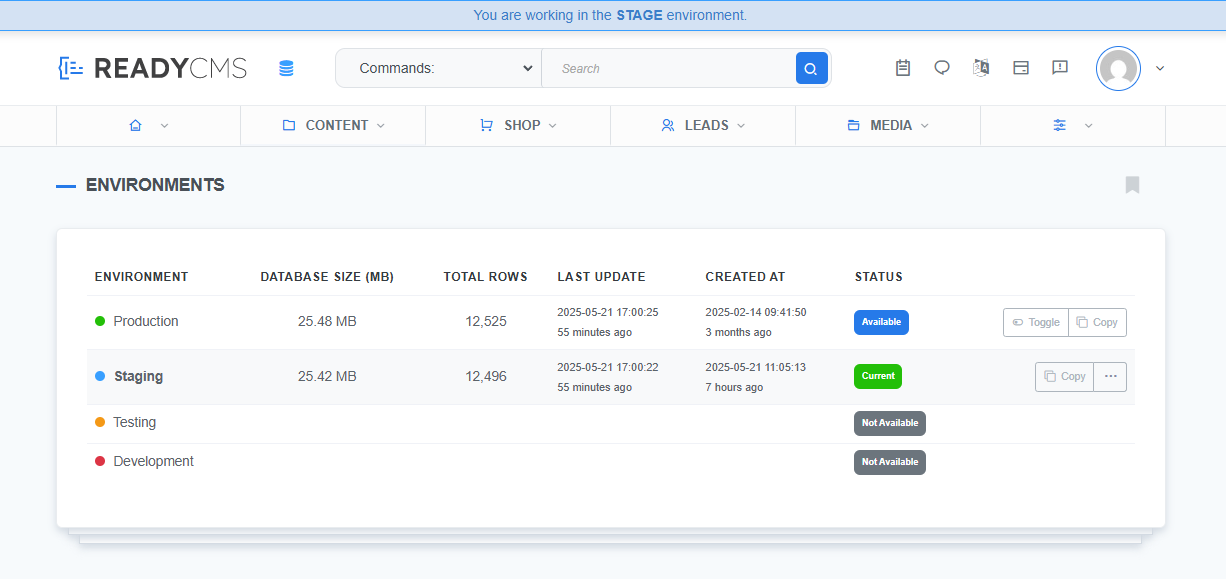This screenshot has height=579, width=1226.
Task: Click the card window icon in header
Action: click(1021, 68)
